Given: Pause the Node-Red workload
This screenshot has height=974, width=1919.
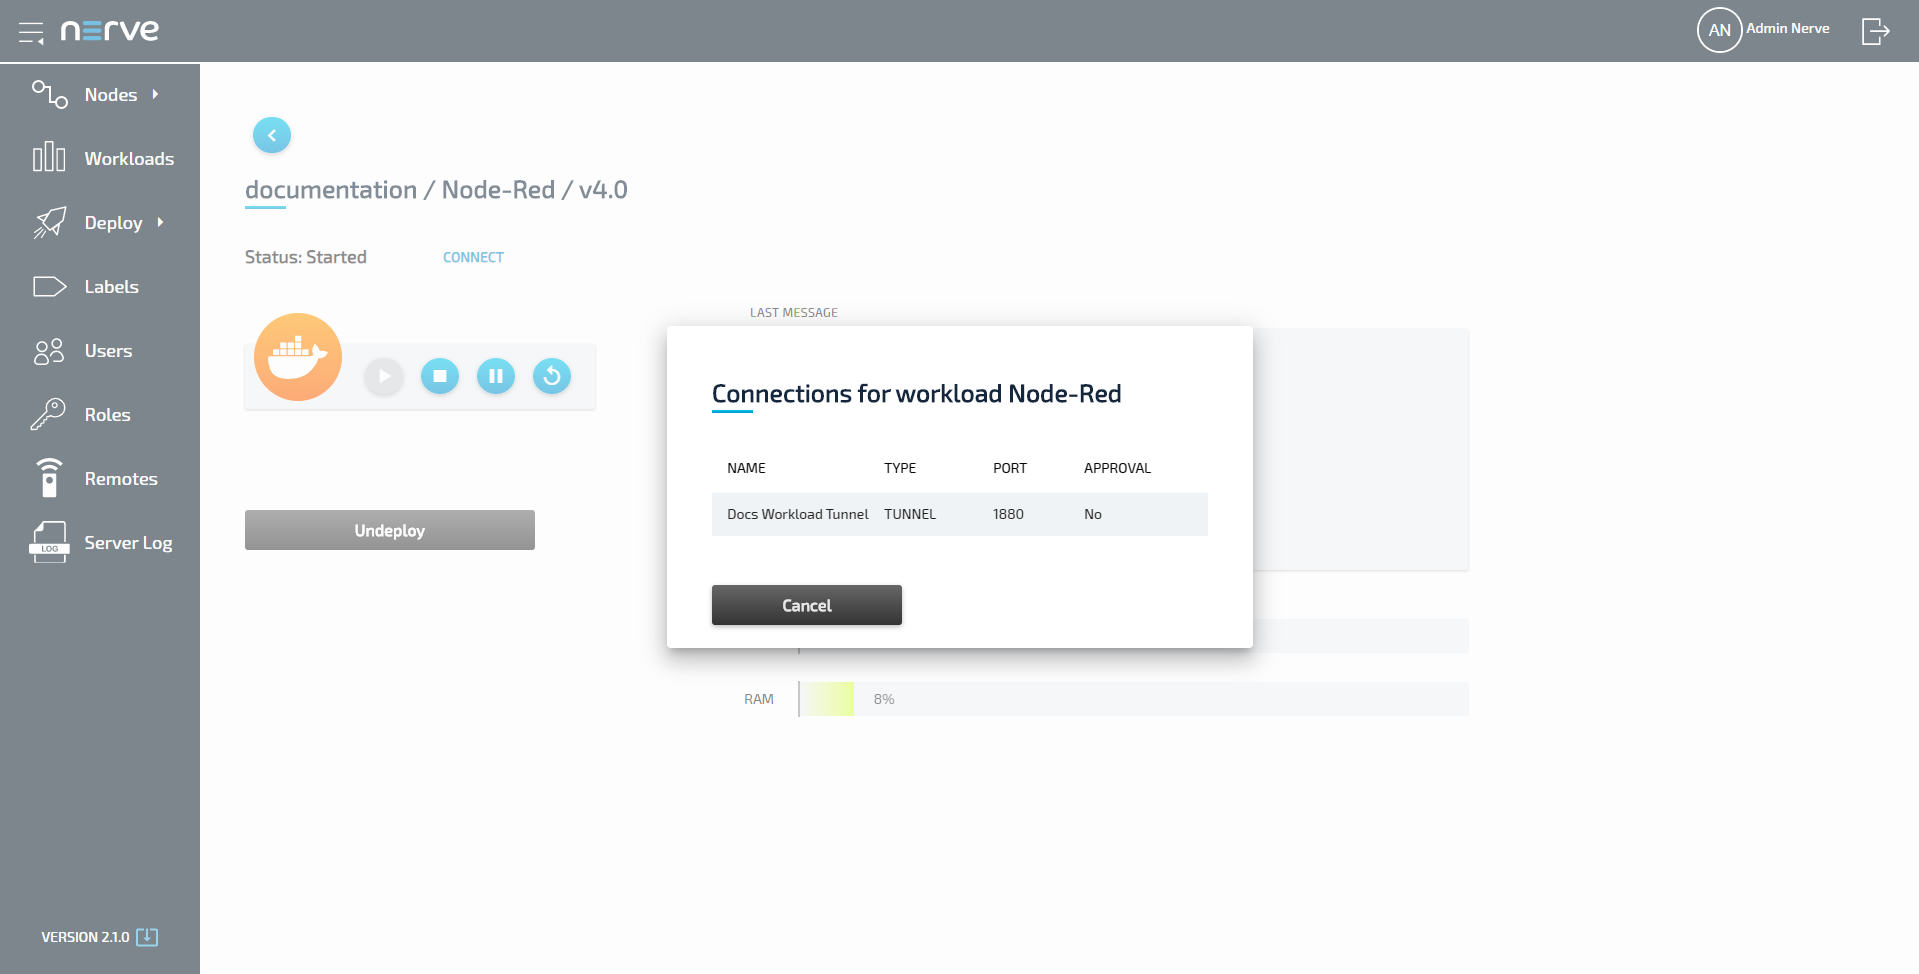Looking at the screenshot, I should [495, 376].
